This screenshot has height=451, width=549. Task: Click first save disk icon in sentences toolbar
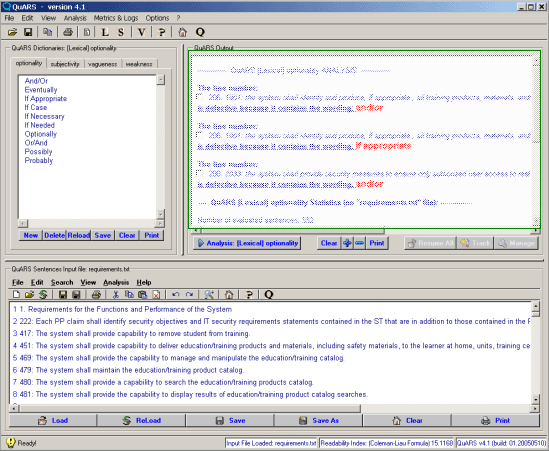tap(63, 295)
